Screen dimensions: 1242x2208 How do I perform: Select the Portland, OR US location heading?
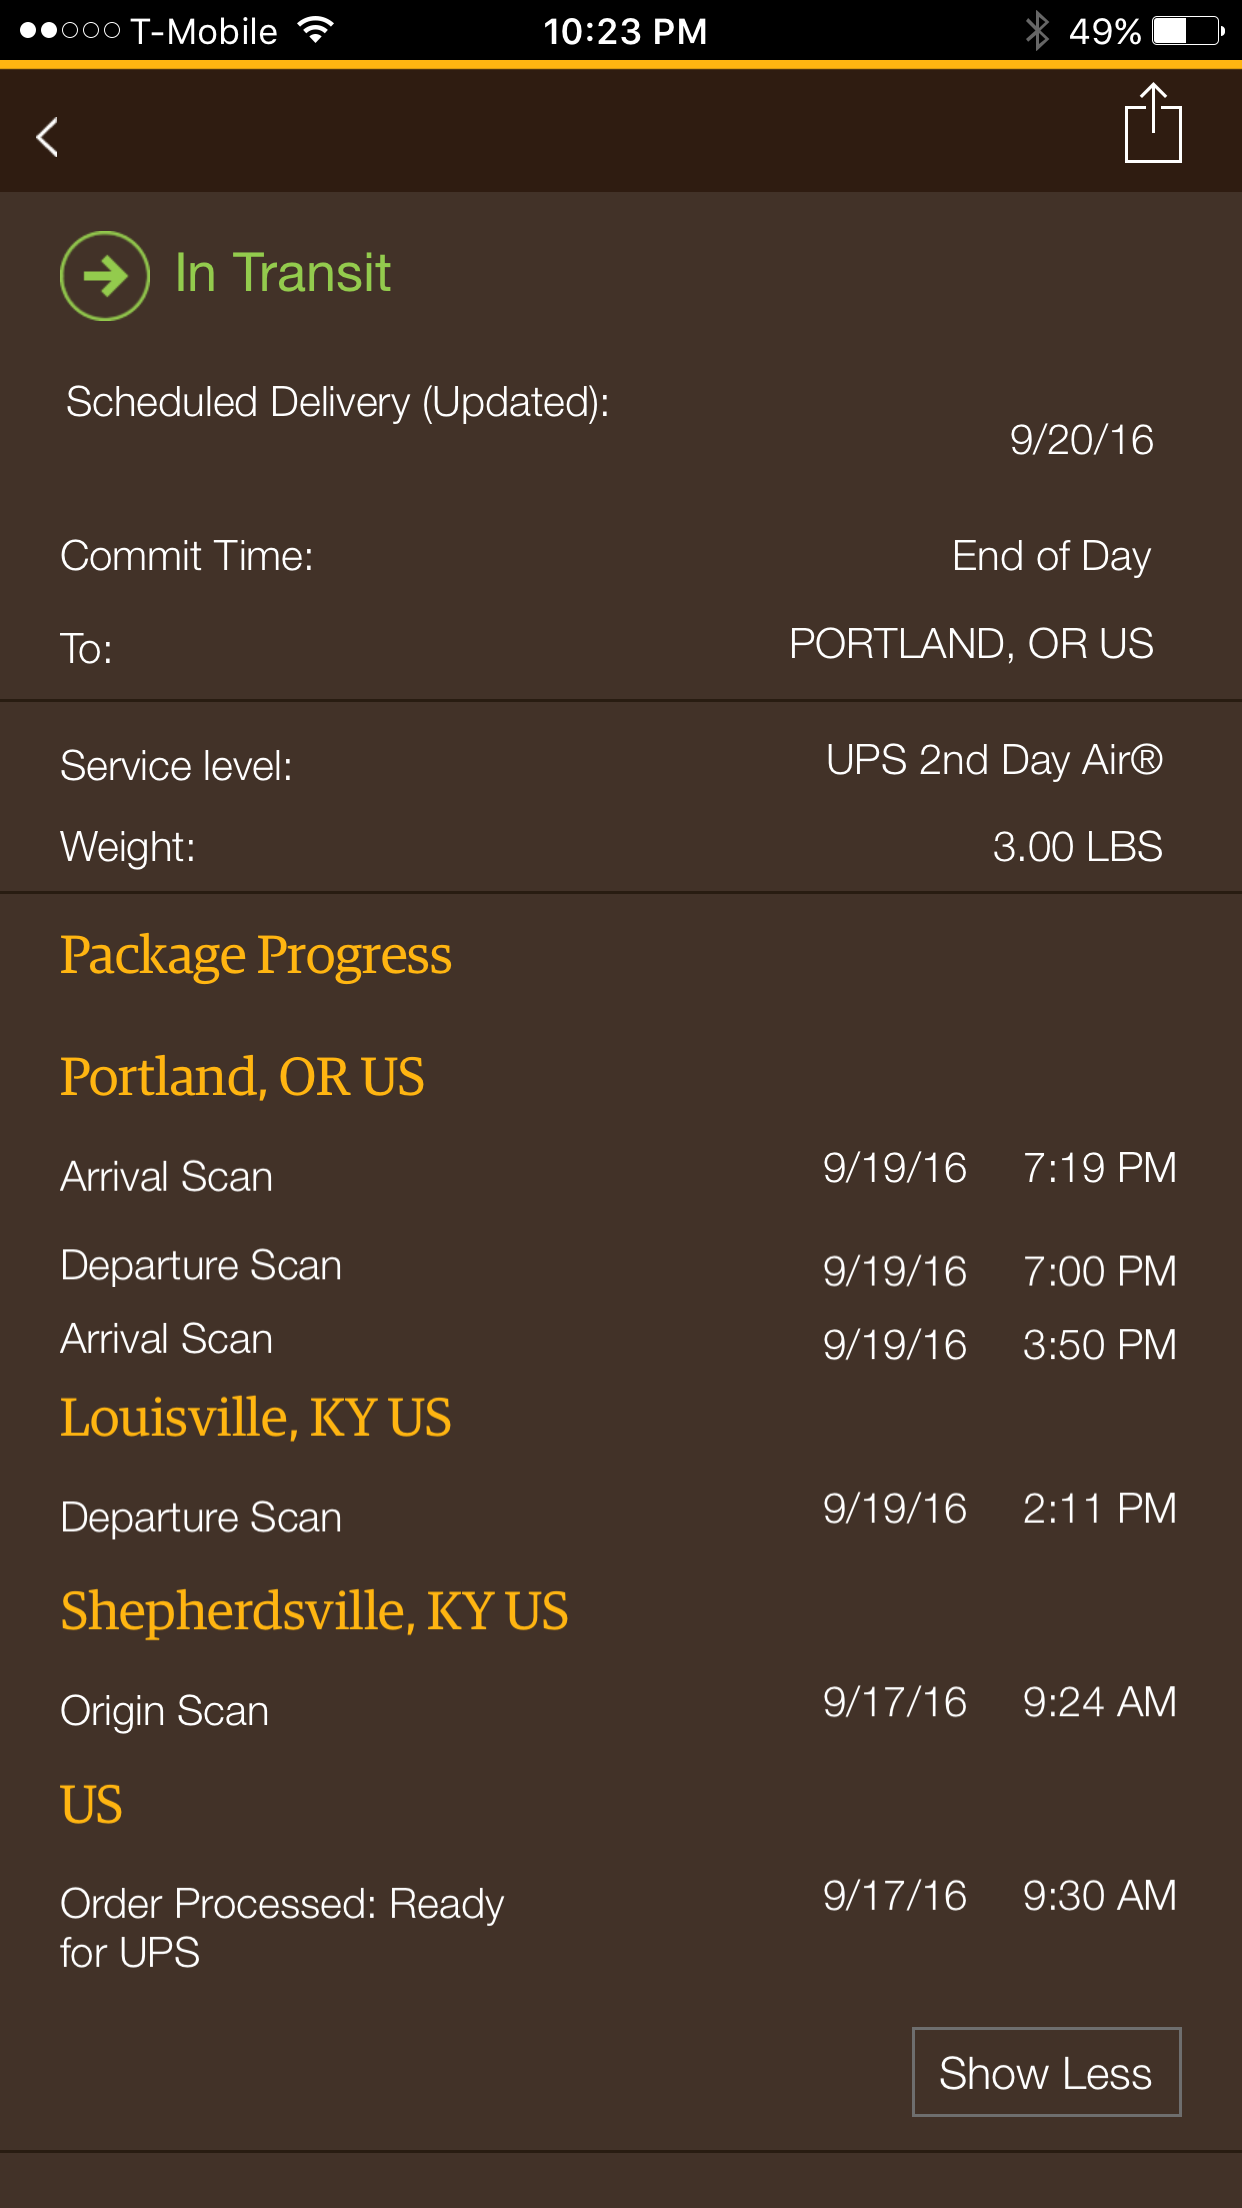pos(242,1077)
